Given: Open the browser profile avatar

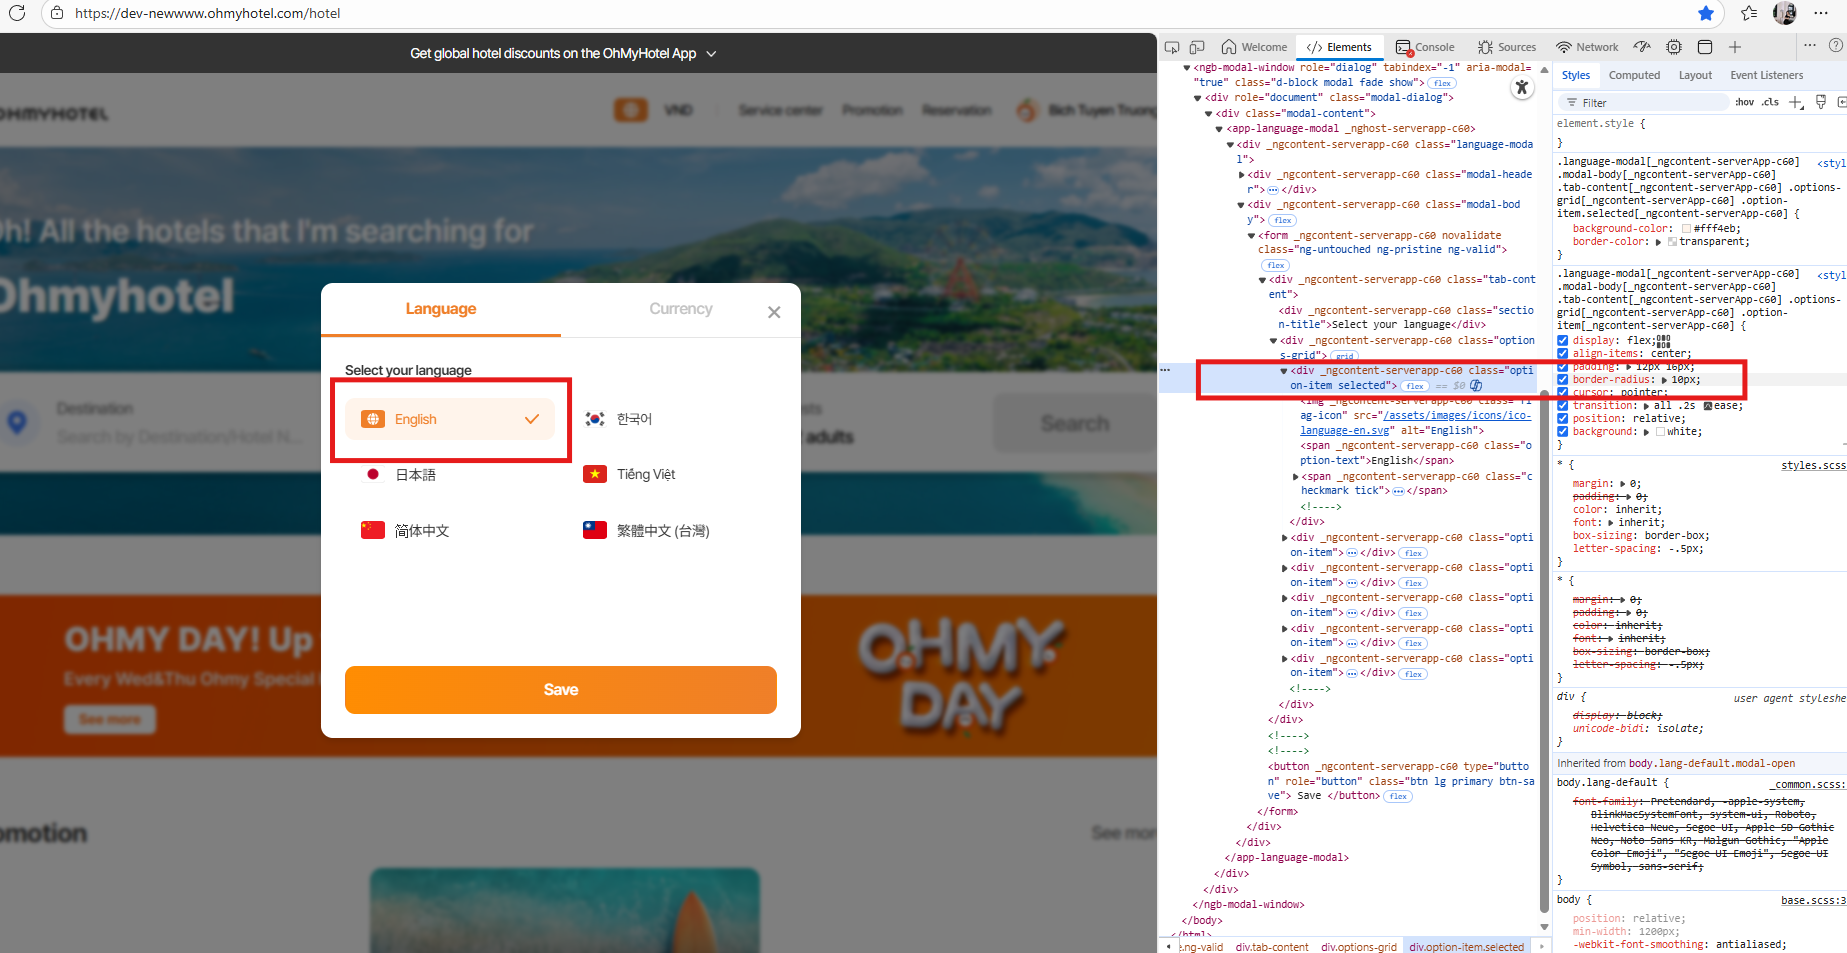Looking at the screenshot, I should 1785,13.
